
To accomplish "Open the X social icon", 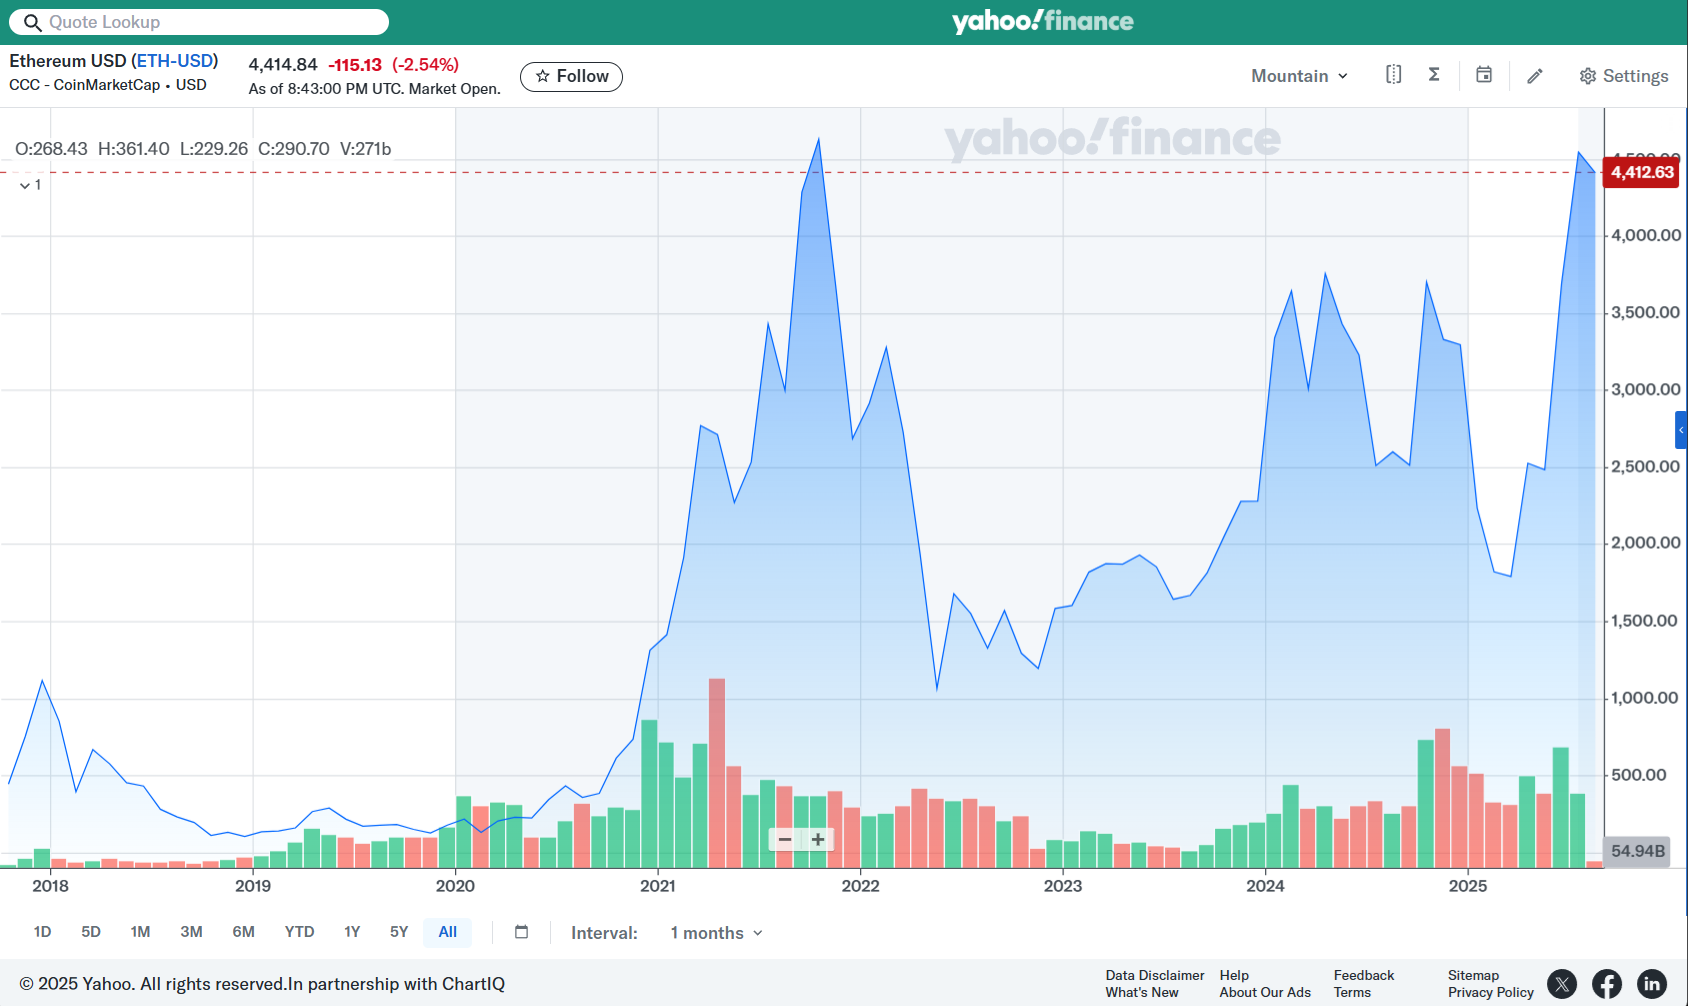I will [1562, 984].
